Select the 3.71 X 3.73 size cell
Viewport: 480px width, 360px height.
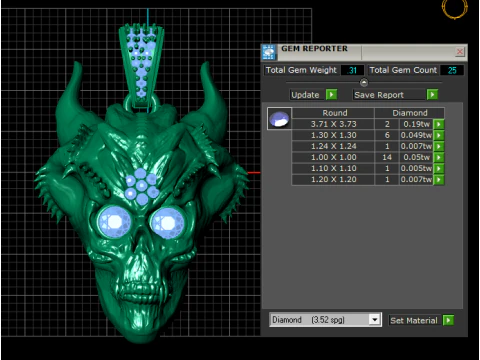pyautogui.click(x=333, y=124)
